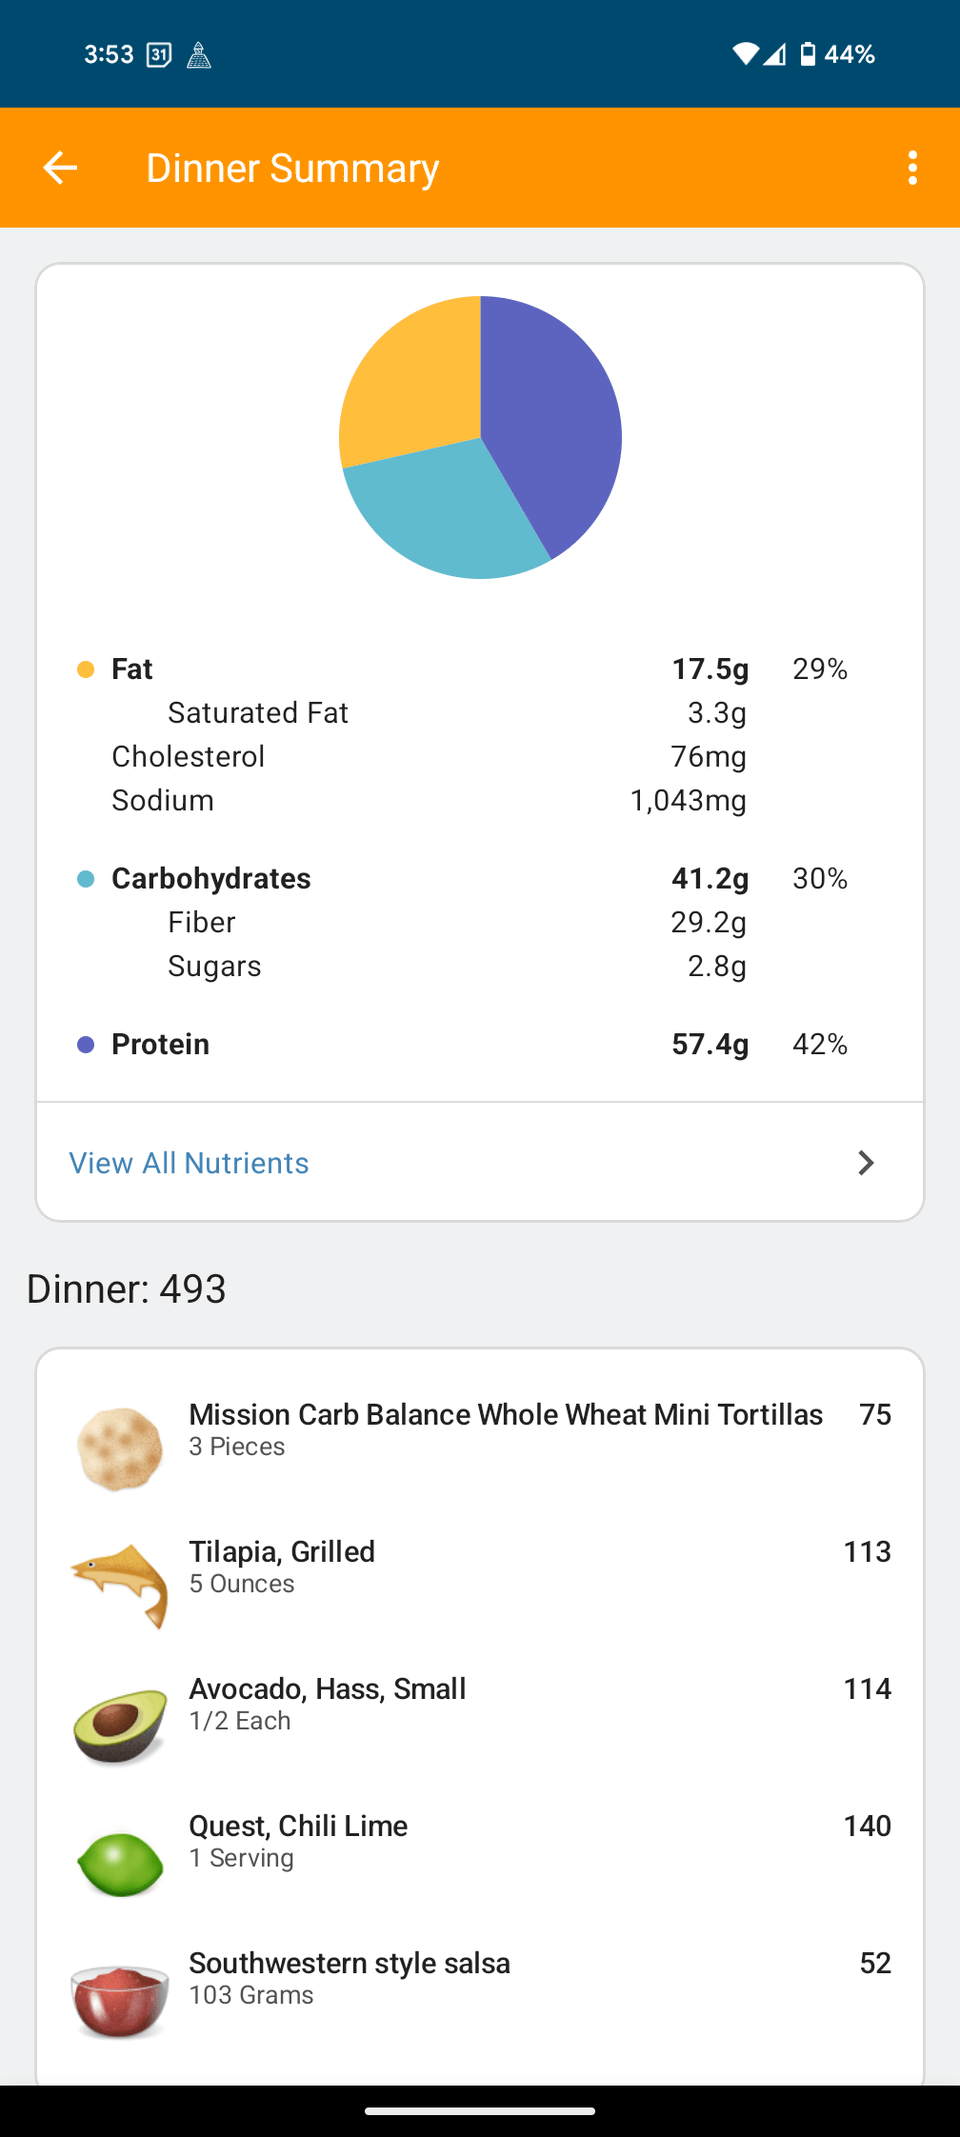Tap the back arrow in the header

[x=60, y=168]
